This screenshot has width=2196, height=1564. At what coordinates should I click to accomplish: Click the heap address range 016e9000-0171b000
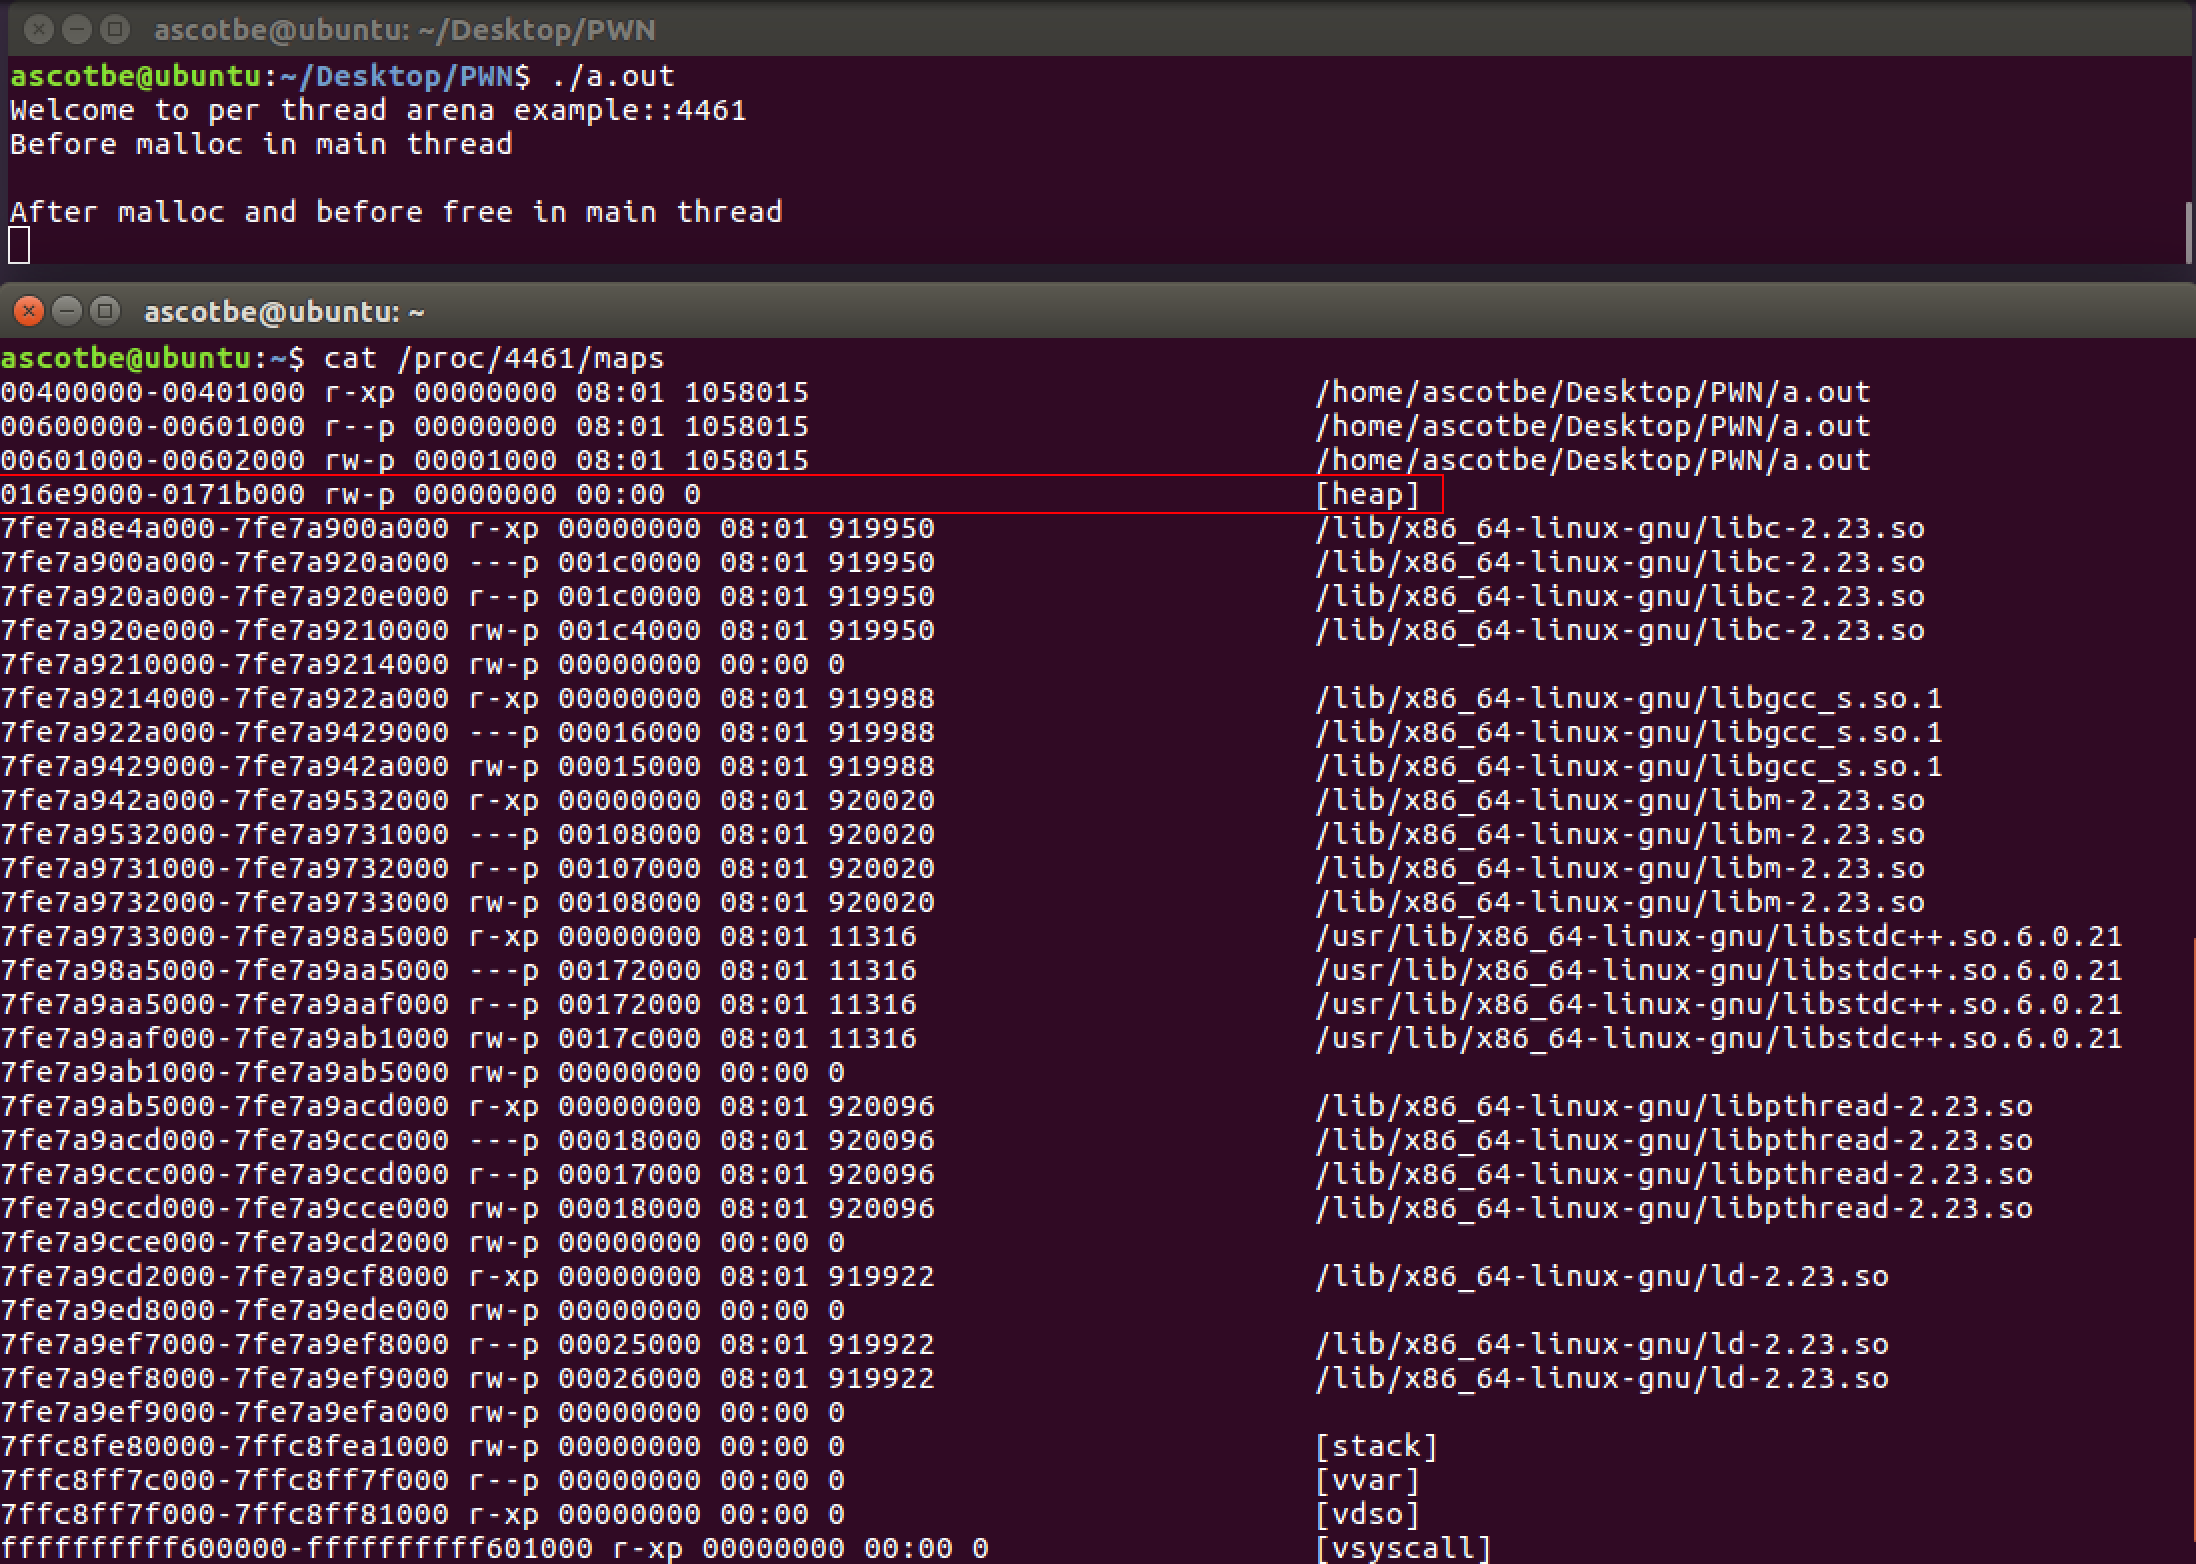click(152, 494)
